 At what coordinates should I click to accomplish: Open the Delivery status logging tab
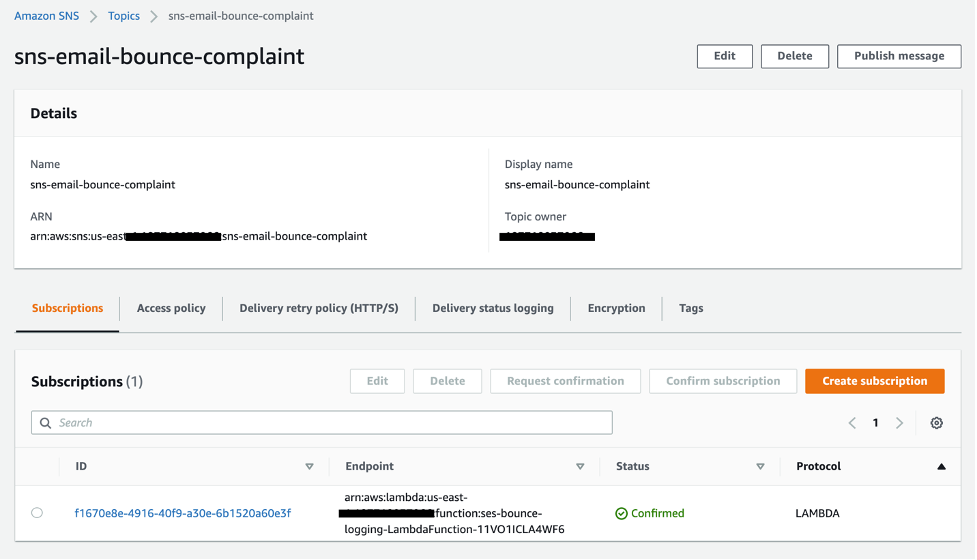(493, 308)
